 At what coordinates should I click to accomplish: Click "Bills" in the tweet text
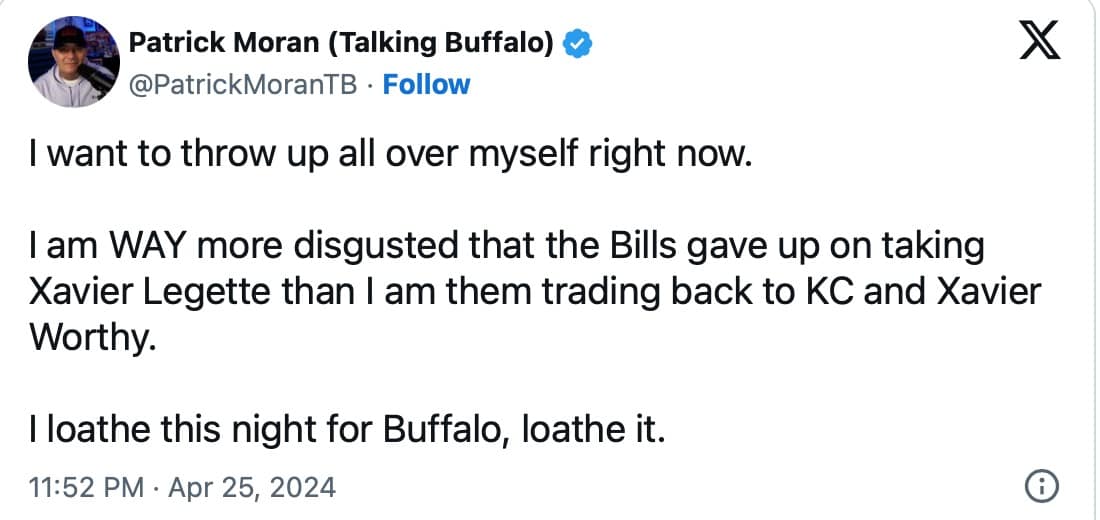(586, 244)
